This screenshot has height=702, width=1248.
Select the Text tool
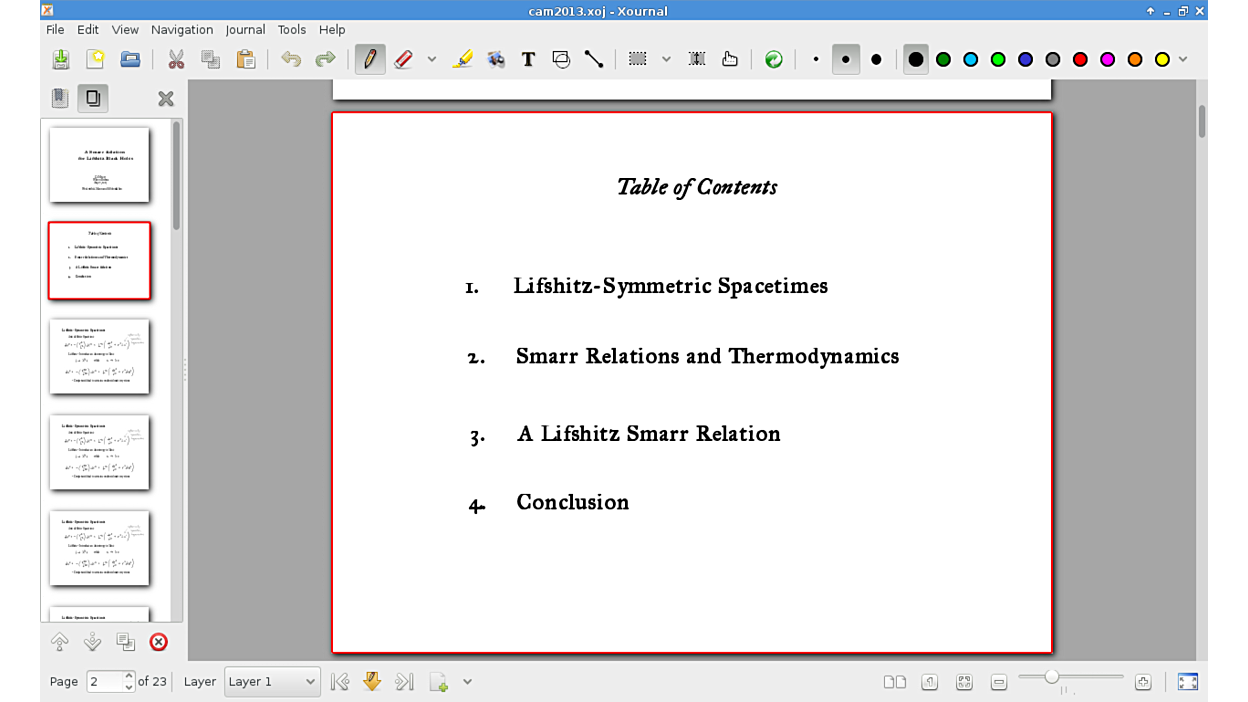tap(528, 60)
